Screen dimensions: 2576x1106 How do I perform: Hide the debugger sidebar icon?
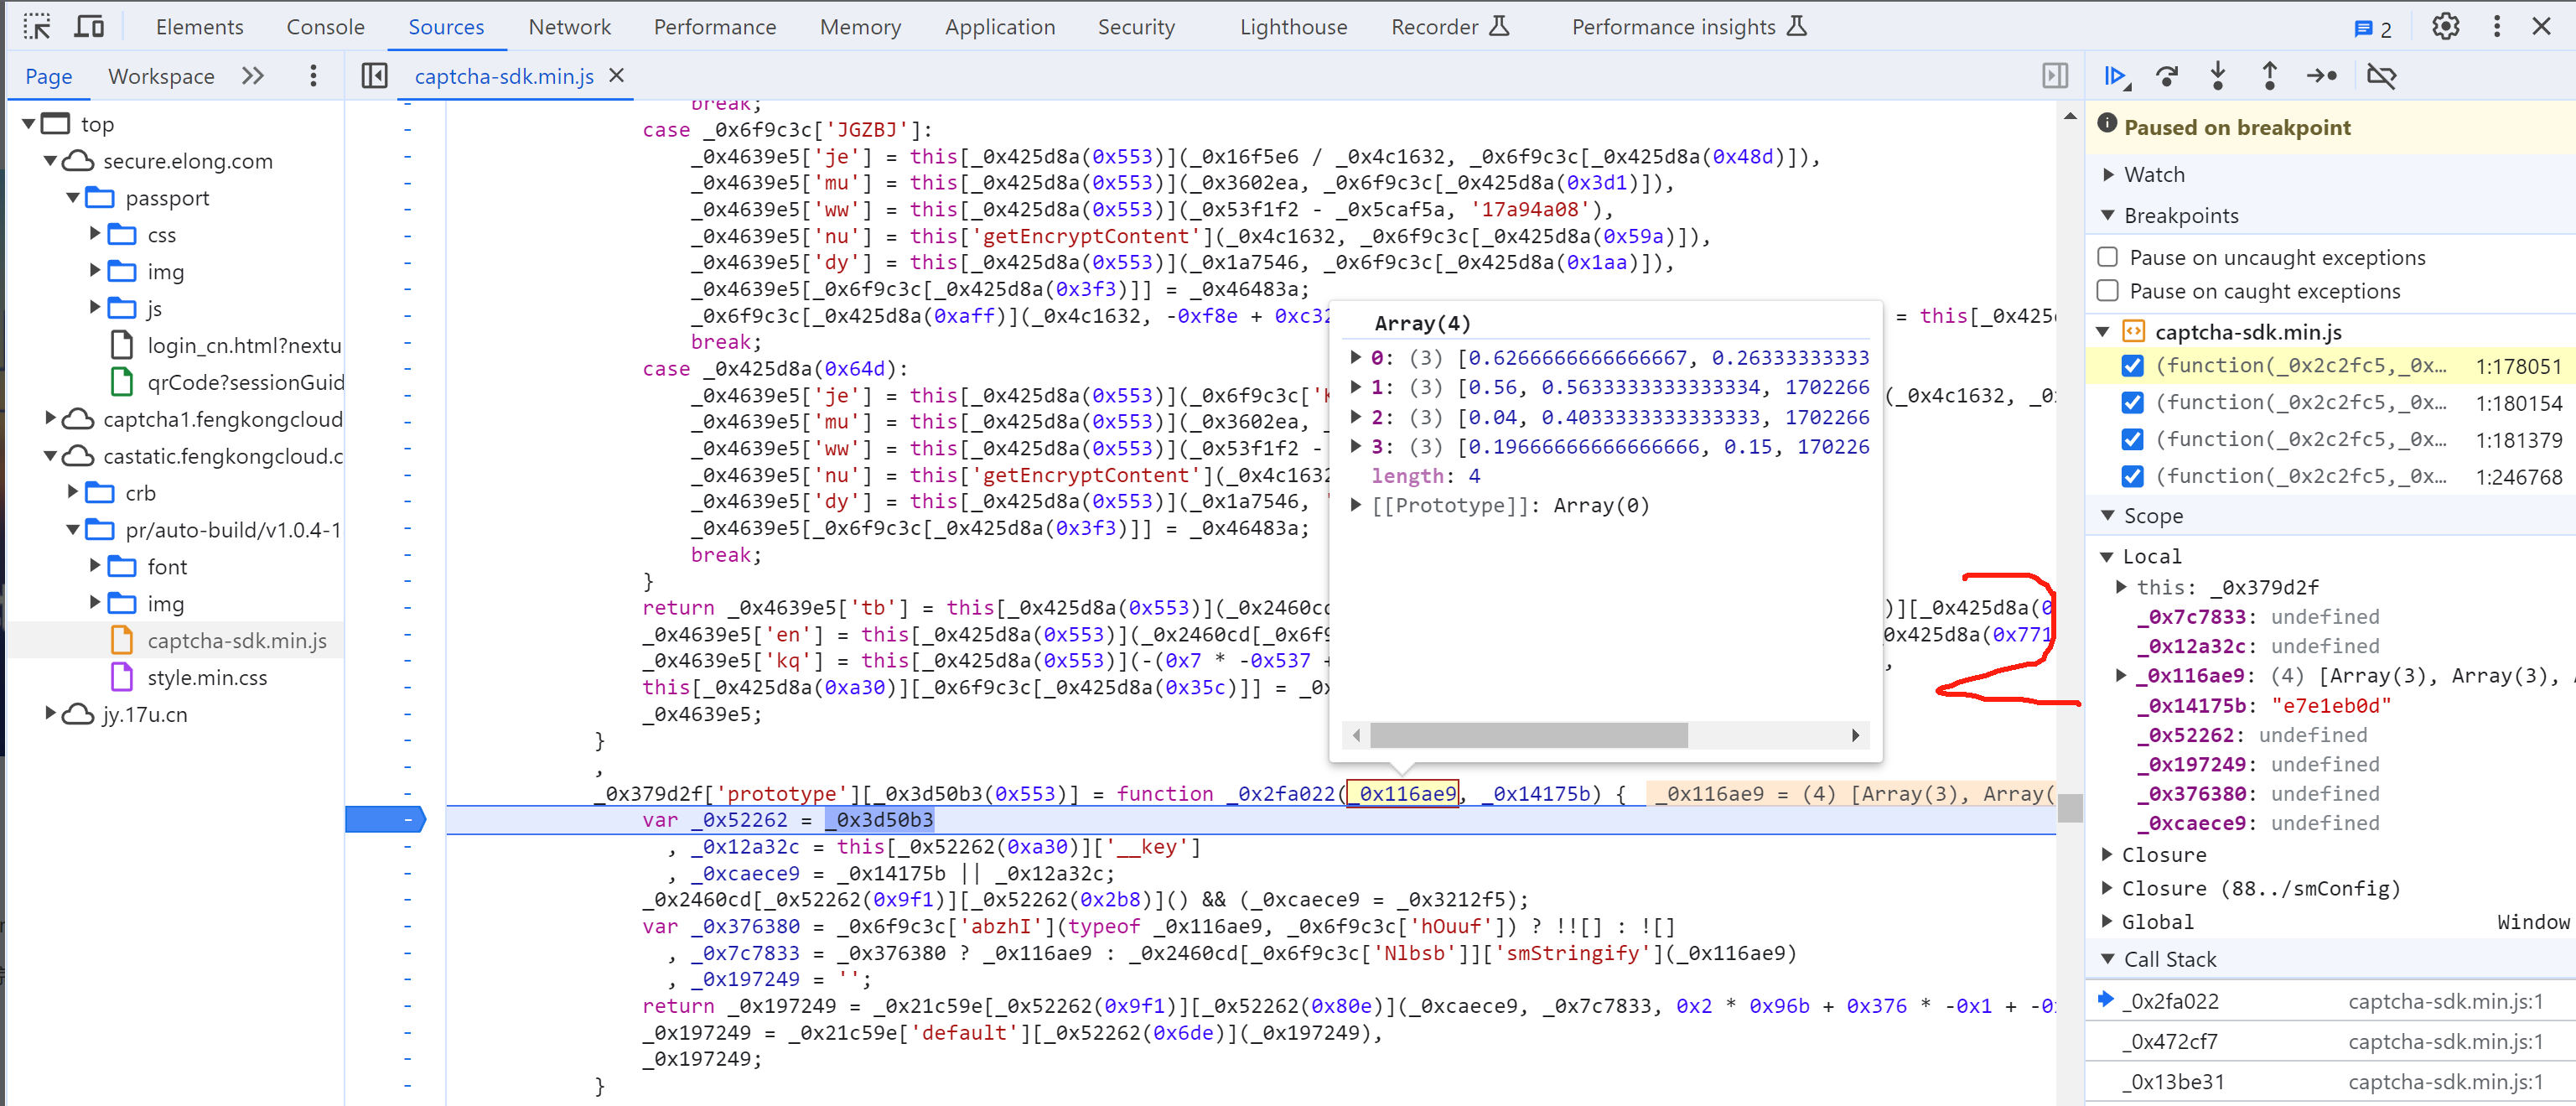point(2055,76)
